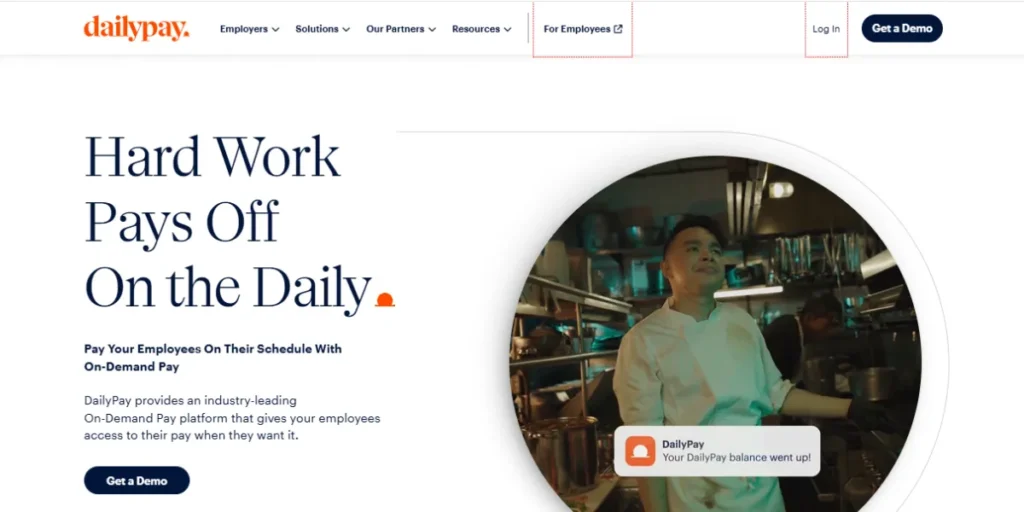
Task: Expand the Employers chevron arrow
Action: [276, 29]
